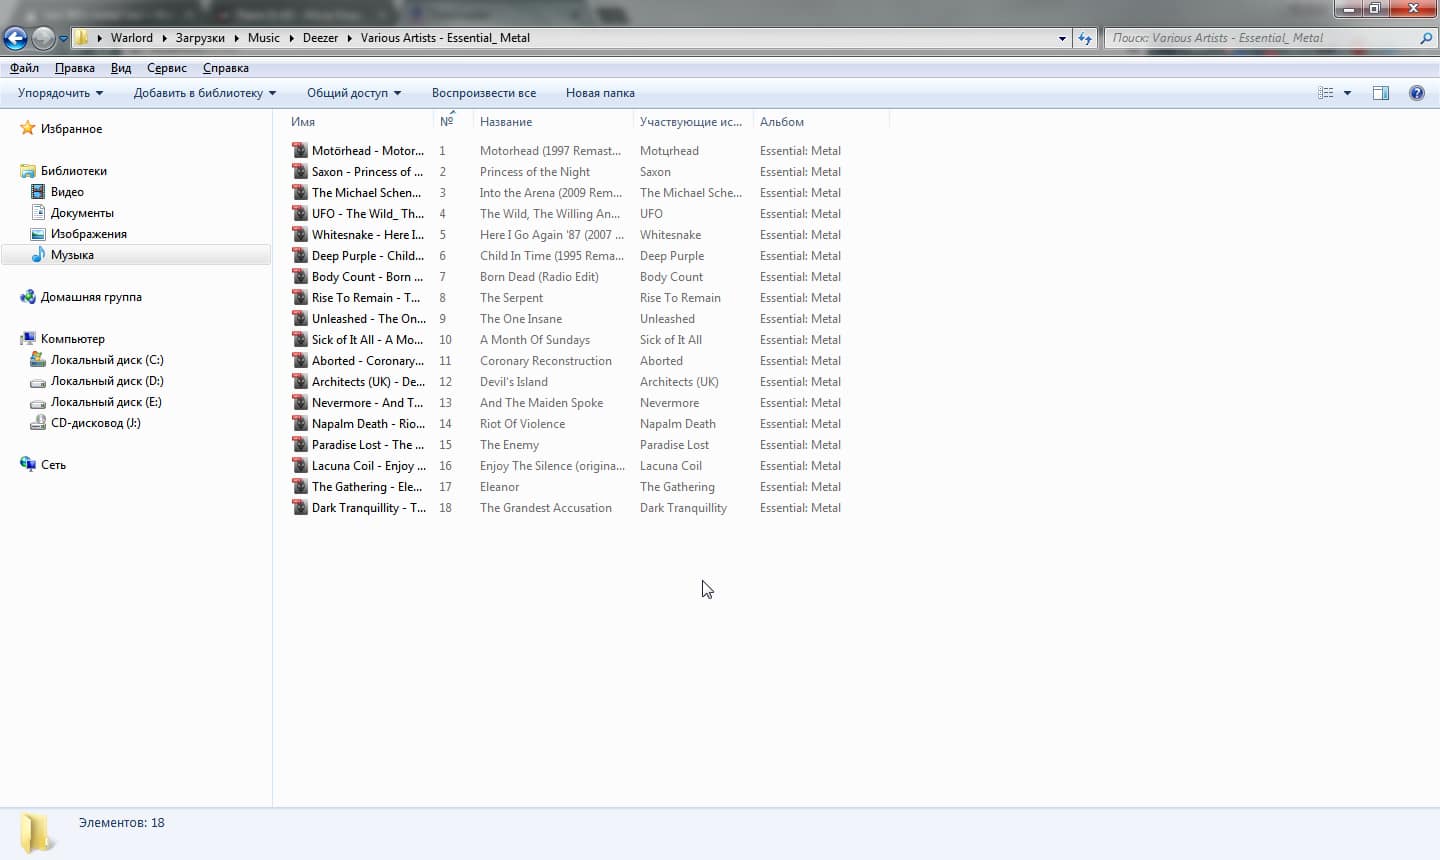Toggle the preview pane icon
Screen dimensions: 1440x860
tap(1381, 93)
